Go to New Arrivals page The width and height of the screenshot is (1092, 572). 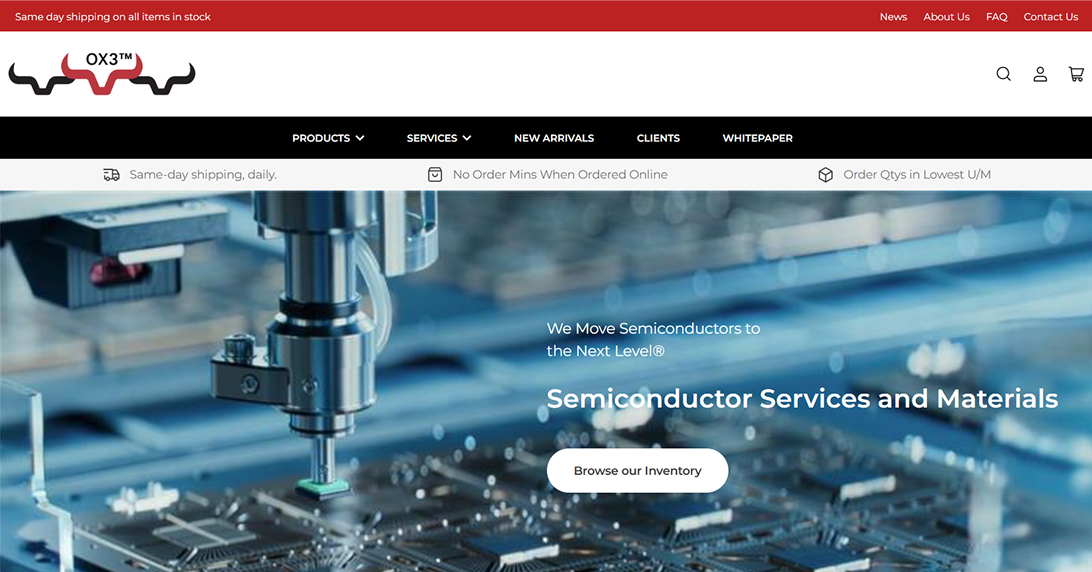pos(554,138)
